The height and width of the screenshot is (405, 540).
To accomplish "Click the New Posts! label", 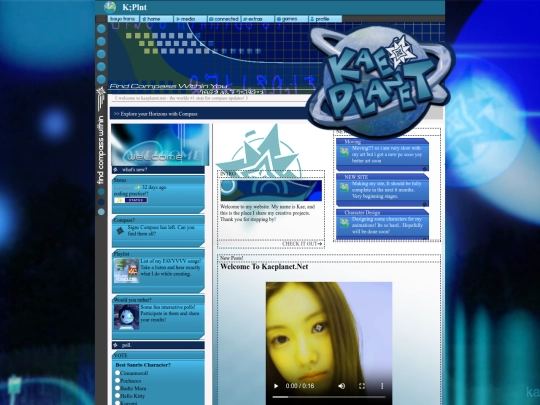I will (x=231, y=258).
